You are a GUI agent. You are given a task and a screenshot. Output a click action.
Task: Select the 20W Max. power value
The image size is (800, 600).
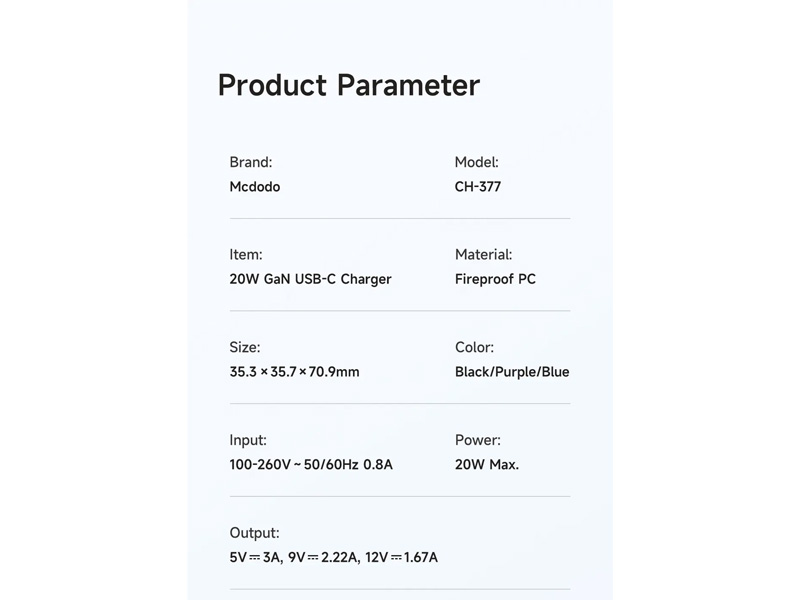(486, 464)
